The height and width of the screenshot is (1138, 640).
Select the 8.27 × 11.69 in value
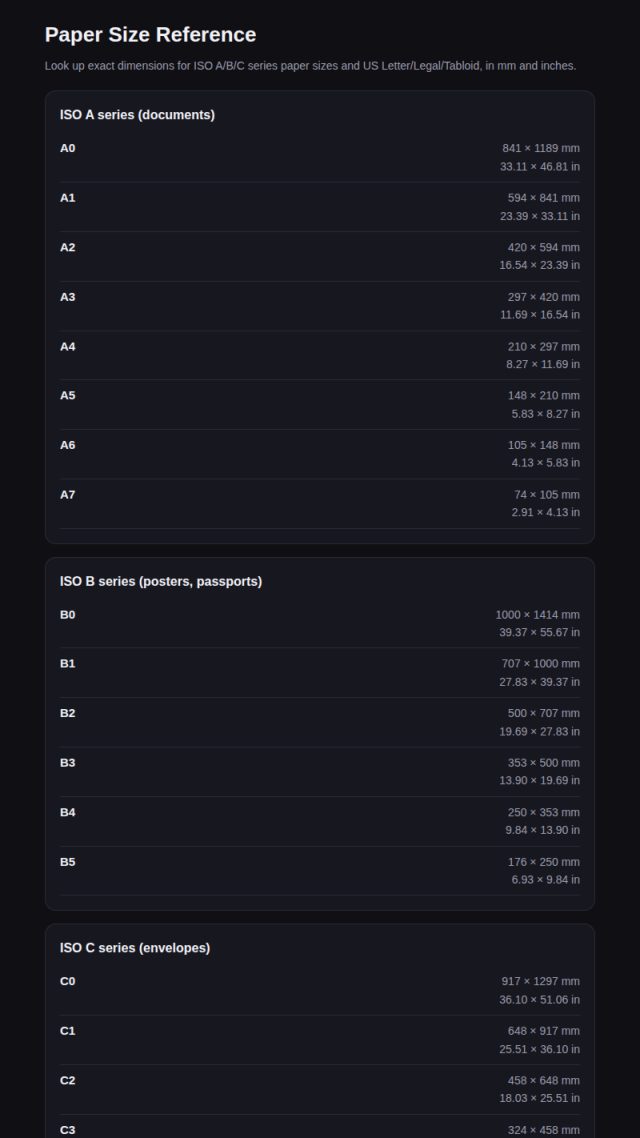pos(543,364)
